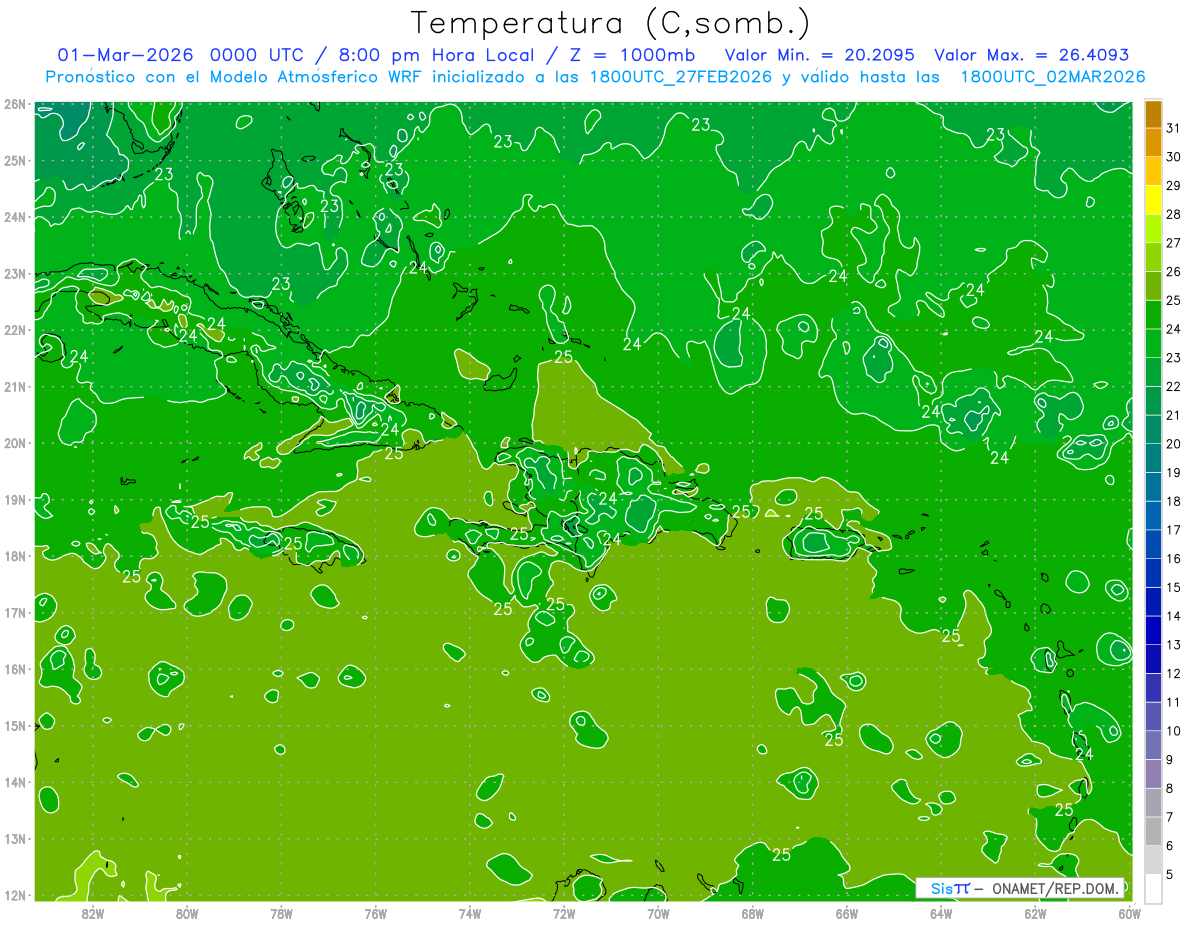Click the 64W longitude label
This screenshot has height=927, width=1200.
click(x=941, y=913)
